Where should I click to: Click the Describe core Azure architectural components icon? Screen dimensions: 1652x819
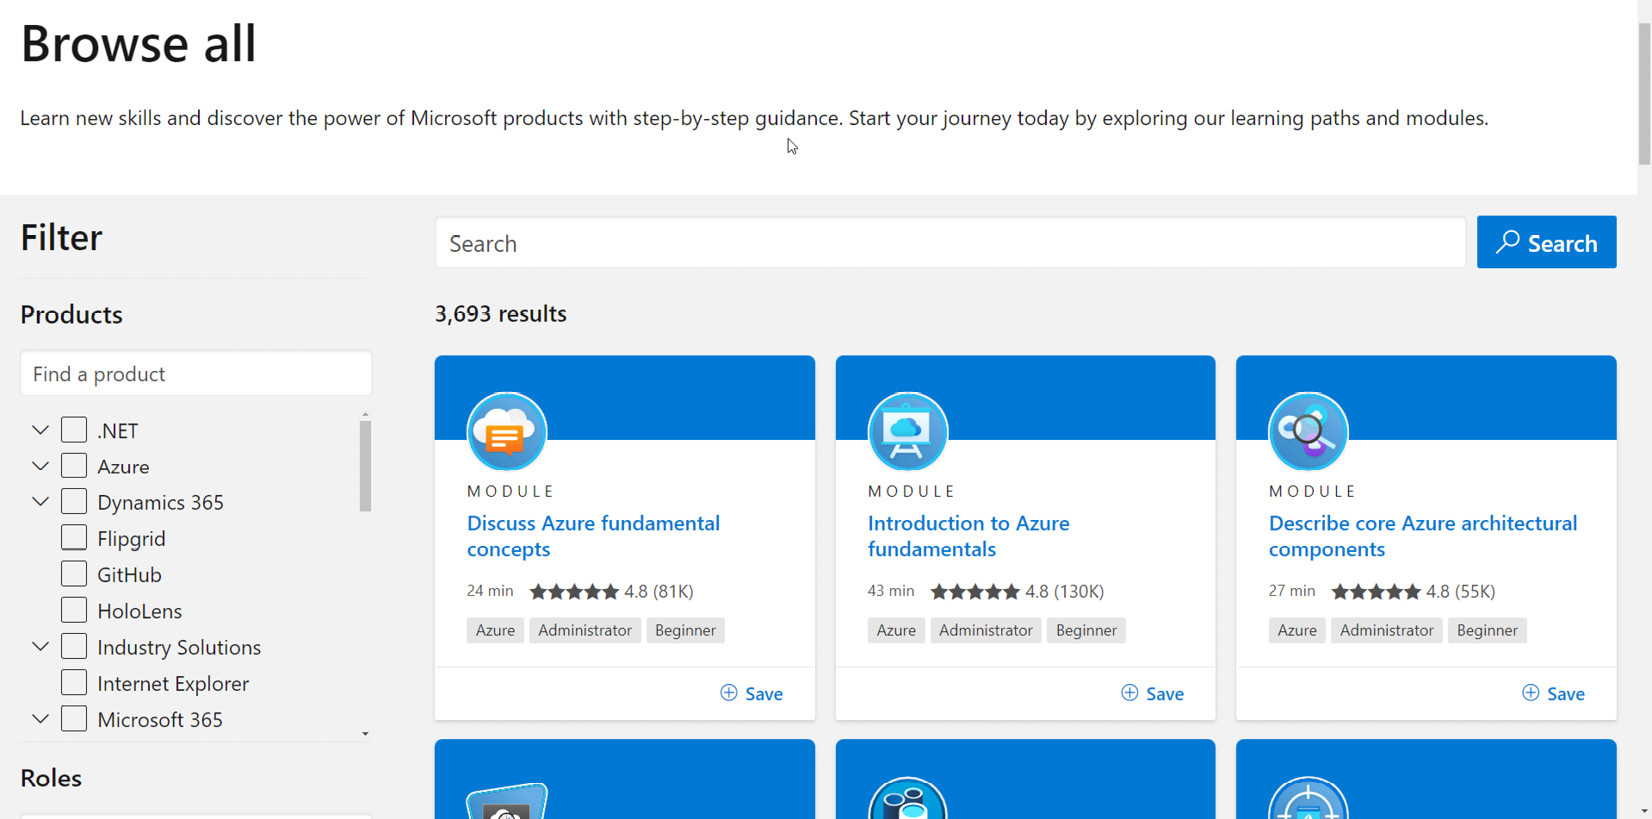pyautogui.click(x=1309, y=431)
